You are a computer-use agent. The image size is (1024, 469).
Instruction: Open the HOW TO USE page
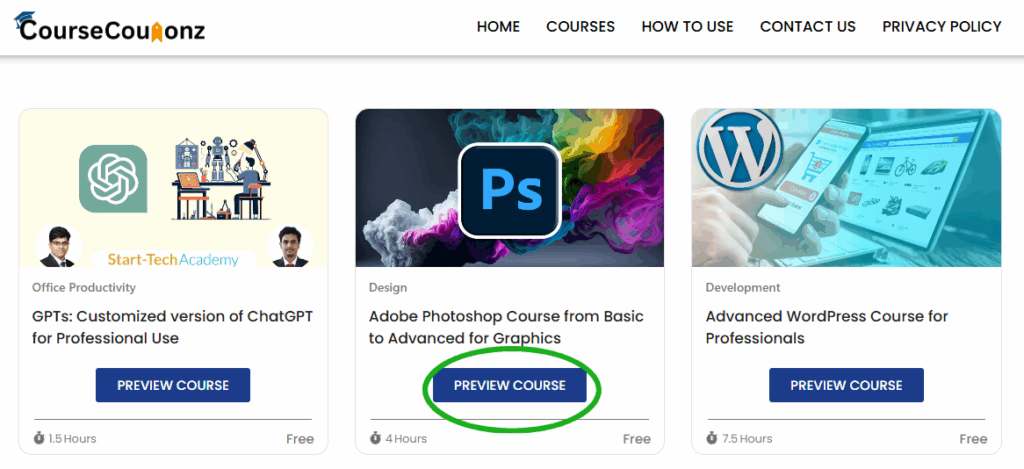pos(687,27)
